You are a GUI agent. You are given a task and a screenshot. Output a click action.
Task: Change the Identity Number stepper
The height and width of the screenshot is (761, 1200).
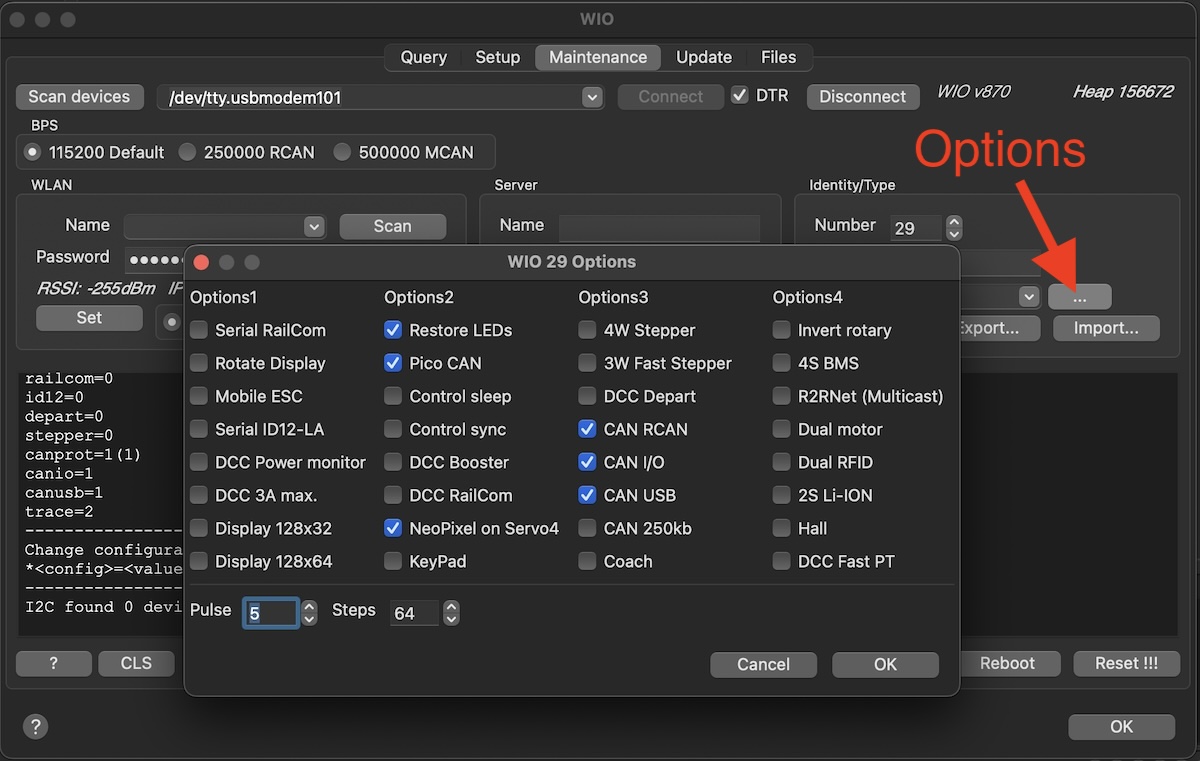tap(954, 228)
